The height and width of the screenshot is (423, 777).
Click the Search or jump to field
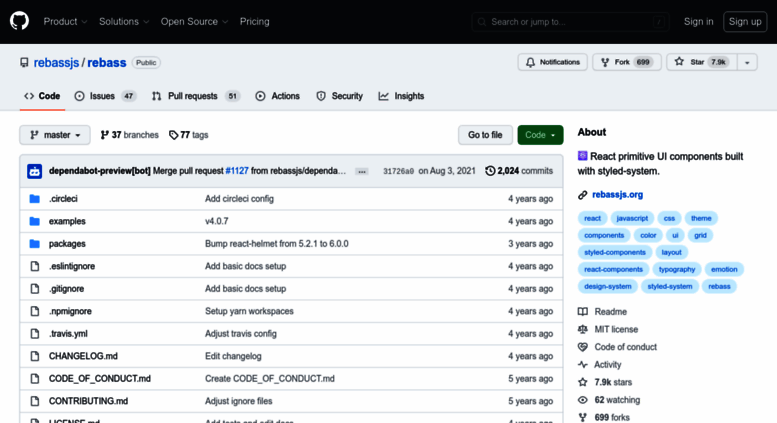click(570, 22)
